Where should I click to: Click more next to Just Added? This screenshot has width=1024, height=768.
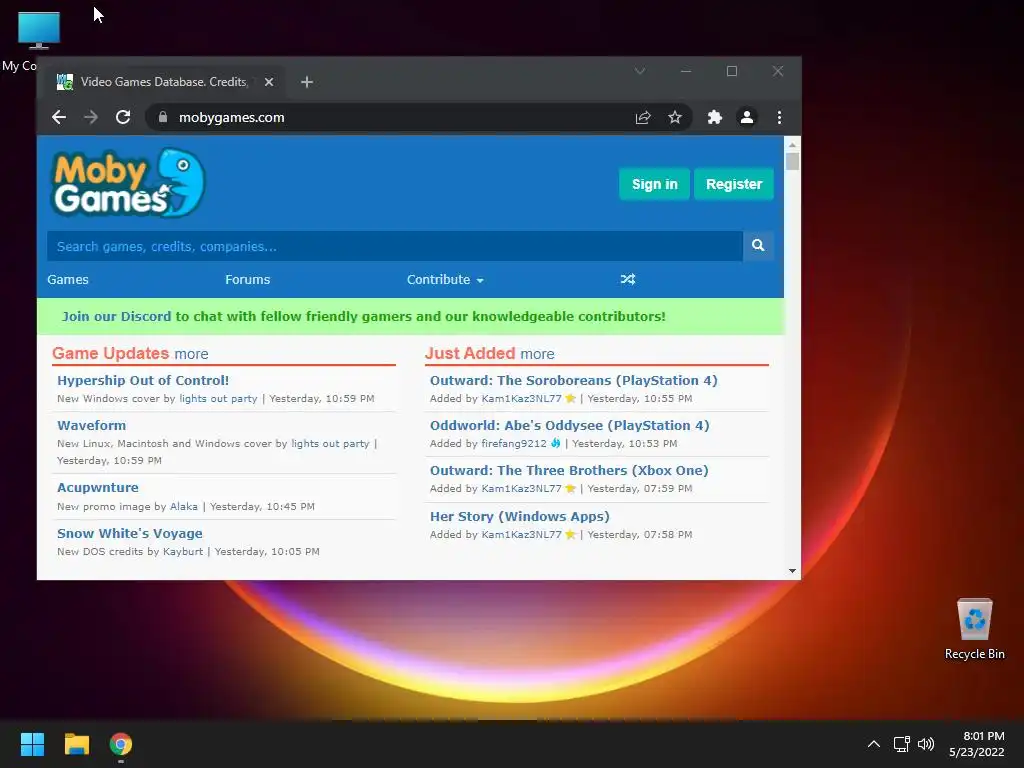tap(537, 354)
